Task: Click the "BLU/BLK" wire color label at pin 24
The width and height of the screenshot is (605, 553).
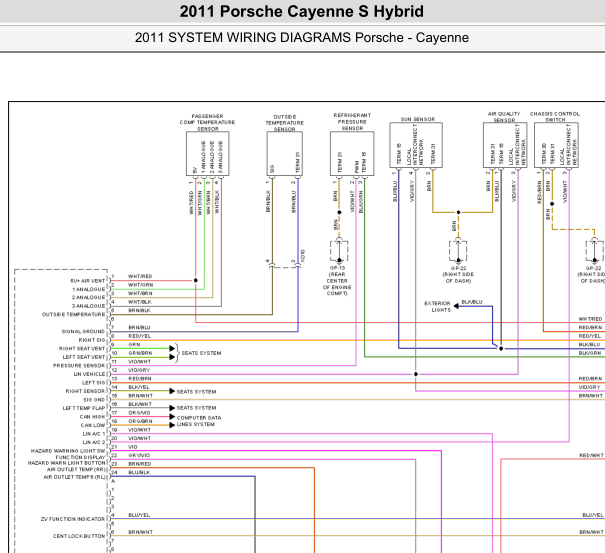Action: point(139,472)
